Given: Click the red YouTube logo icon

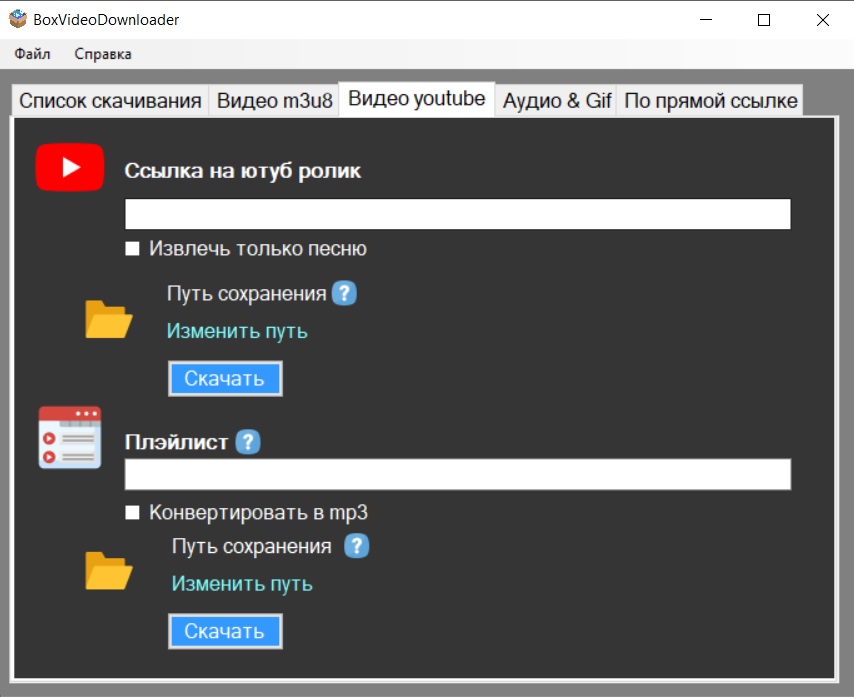Looking at the screenshot, I should click(69, 167).
